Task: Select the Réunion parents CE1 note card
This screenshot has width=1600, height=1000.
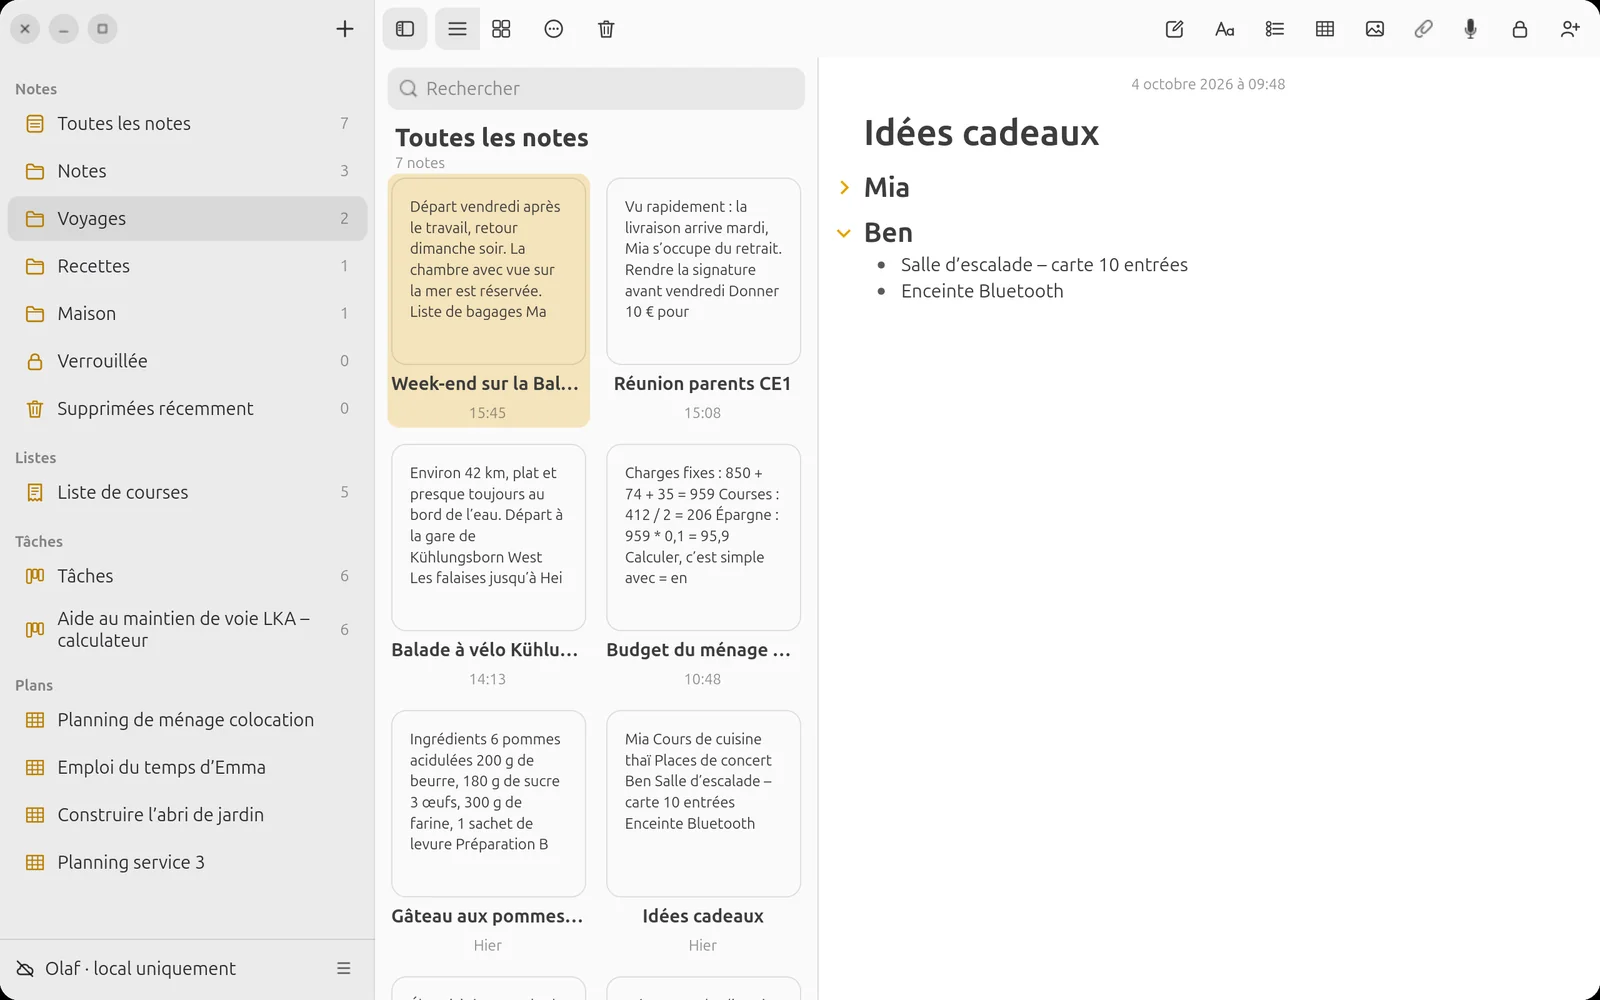Action: pos(703,301)
